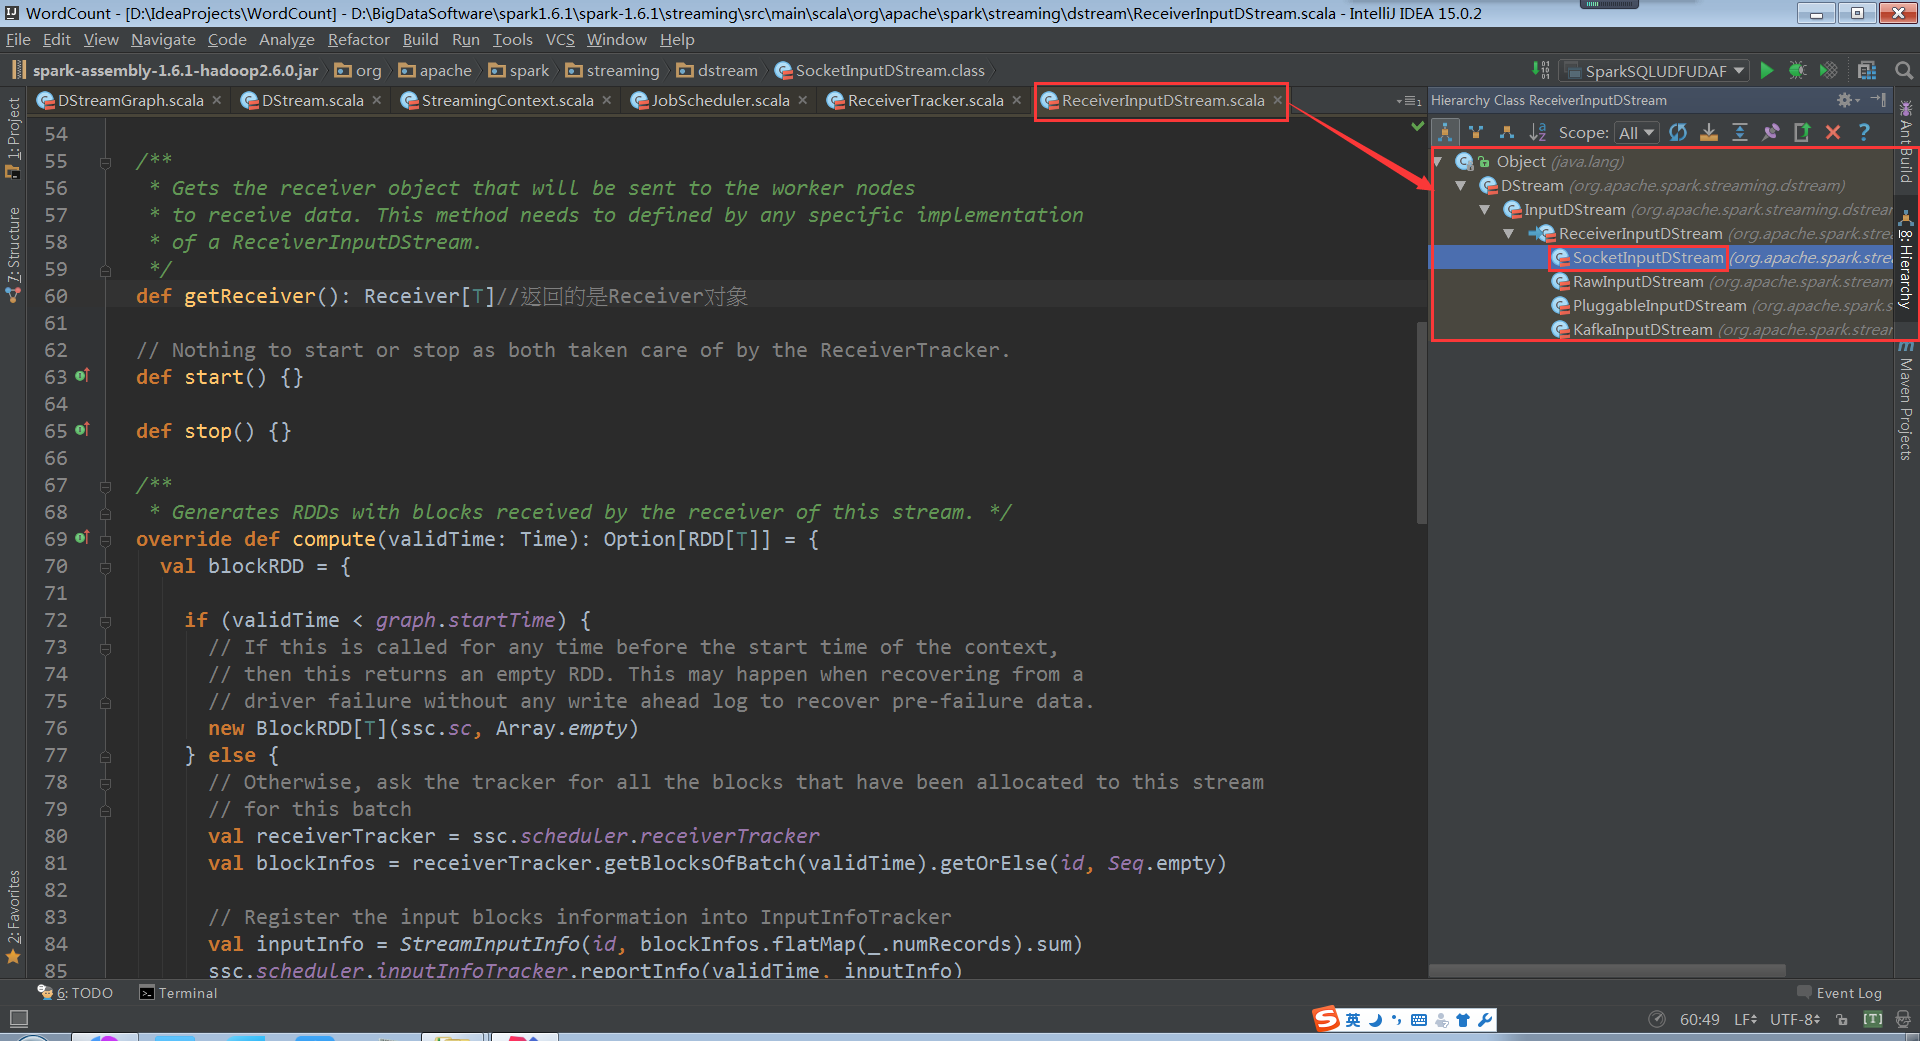Open Project Structure dialog icon

tap(1867, 70)
